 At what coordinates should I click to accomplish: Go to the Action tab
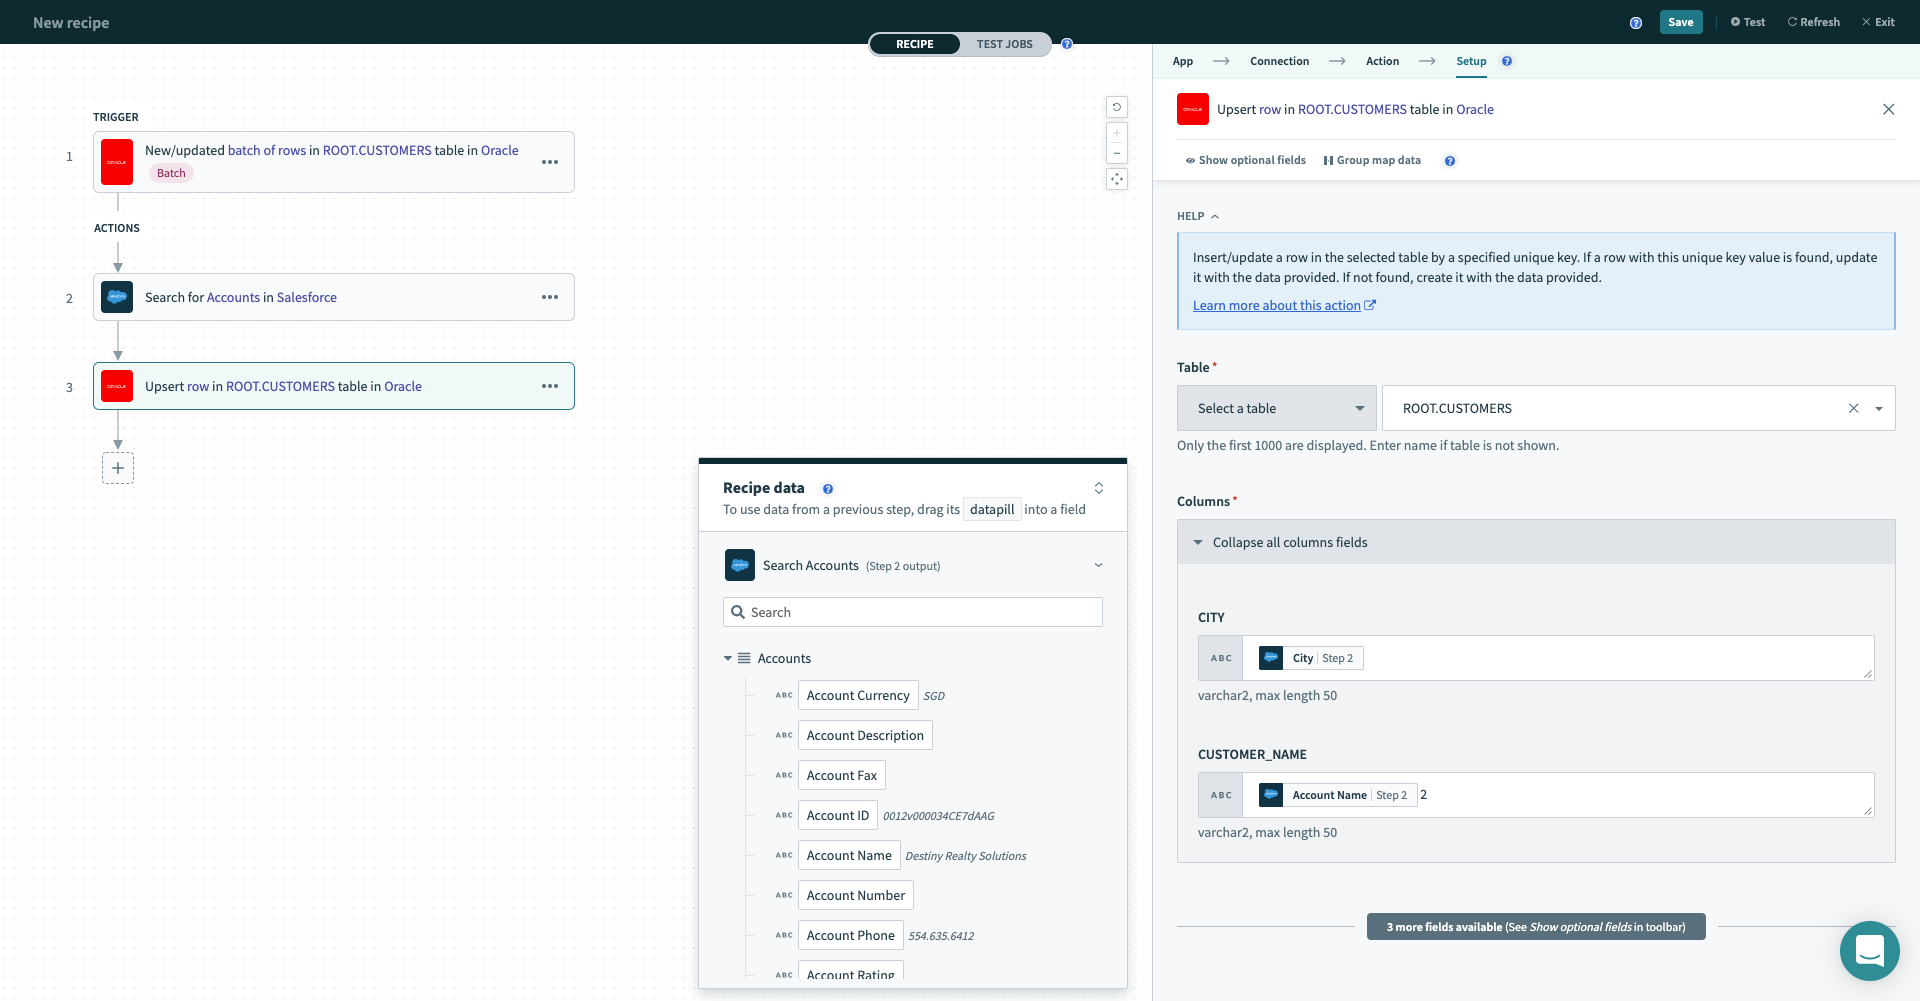(1382, 61)
